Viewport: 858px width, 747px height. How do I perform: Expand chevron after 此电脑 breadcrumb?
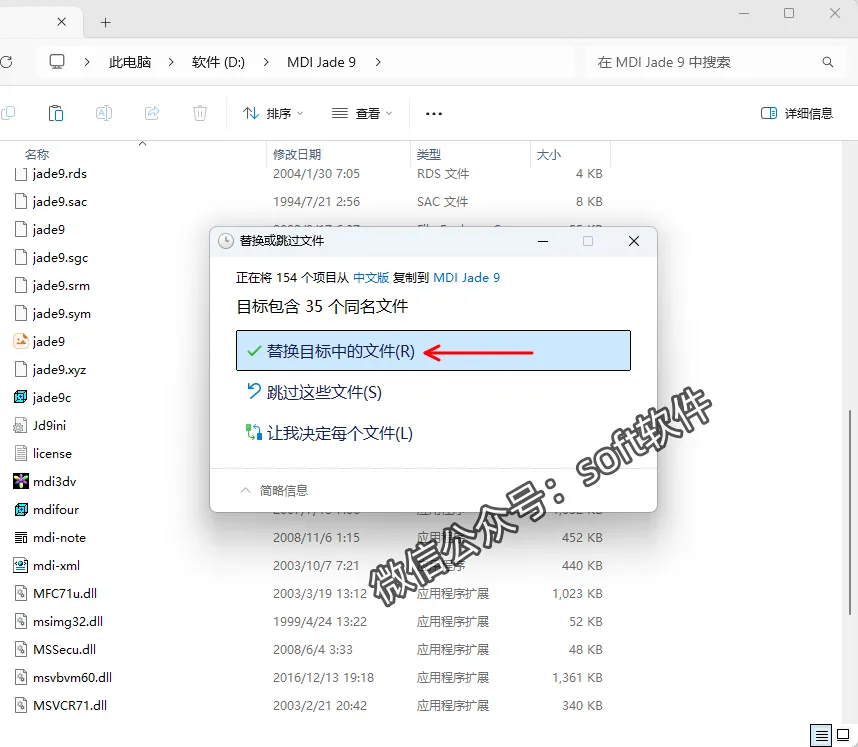coord(171,62)
